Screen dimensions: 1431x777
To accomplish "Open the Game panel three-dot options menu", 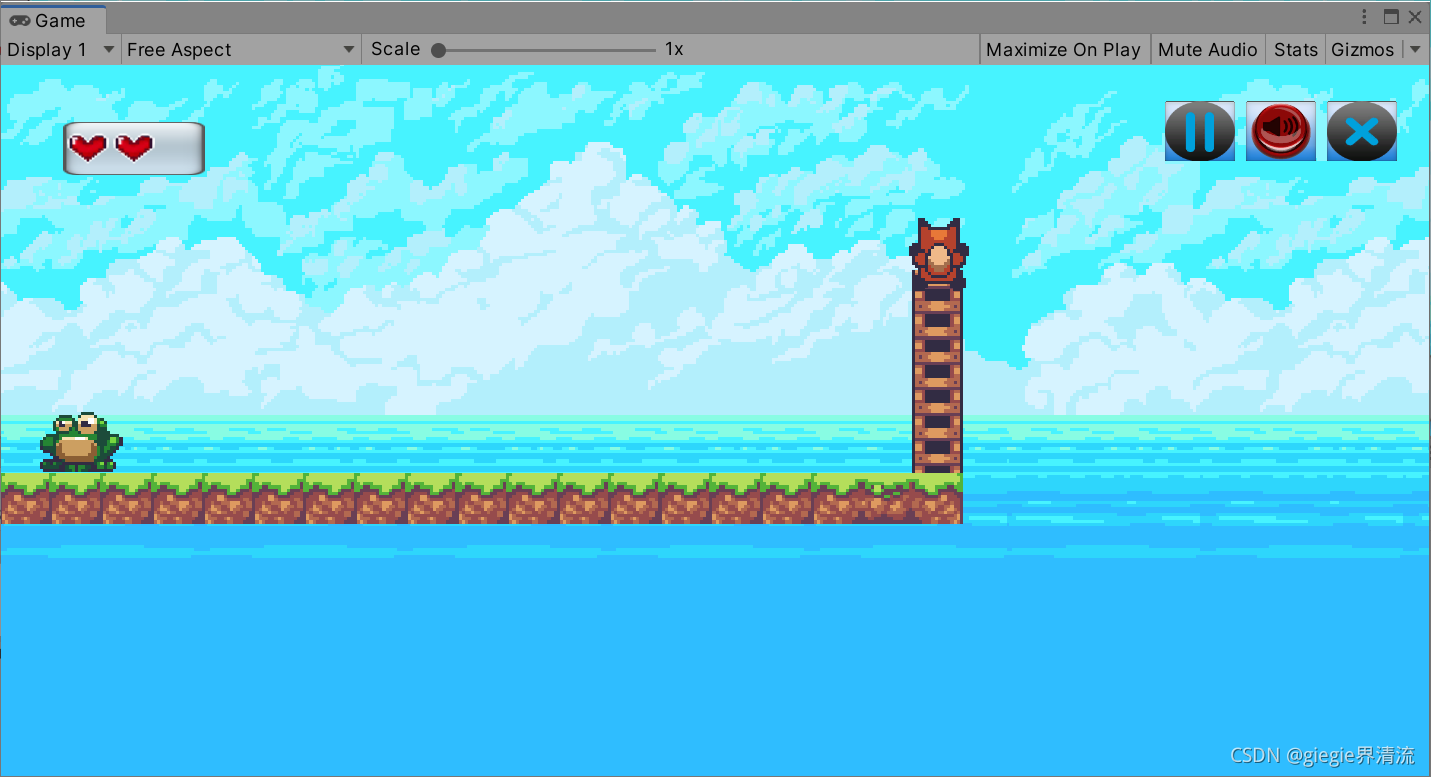I will pos(1365,17).
